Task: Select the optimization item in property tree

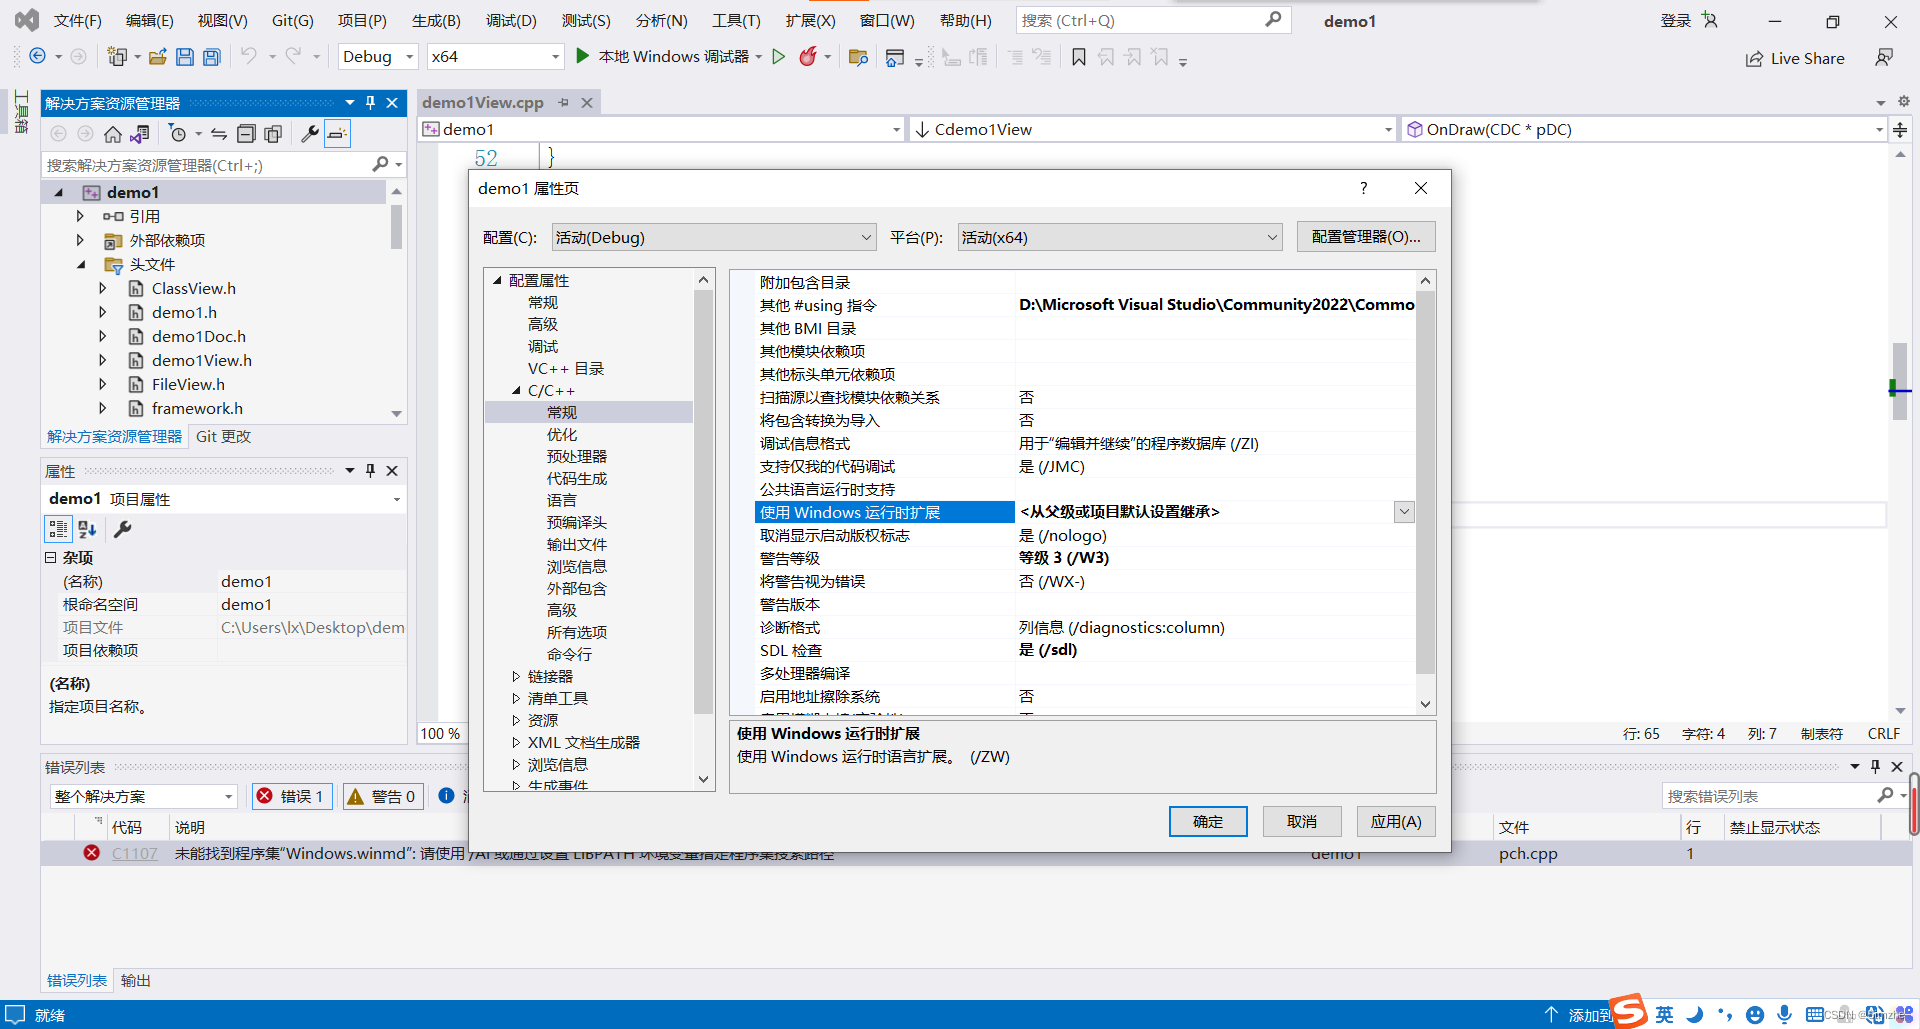Action: (562, 435)
